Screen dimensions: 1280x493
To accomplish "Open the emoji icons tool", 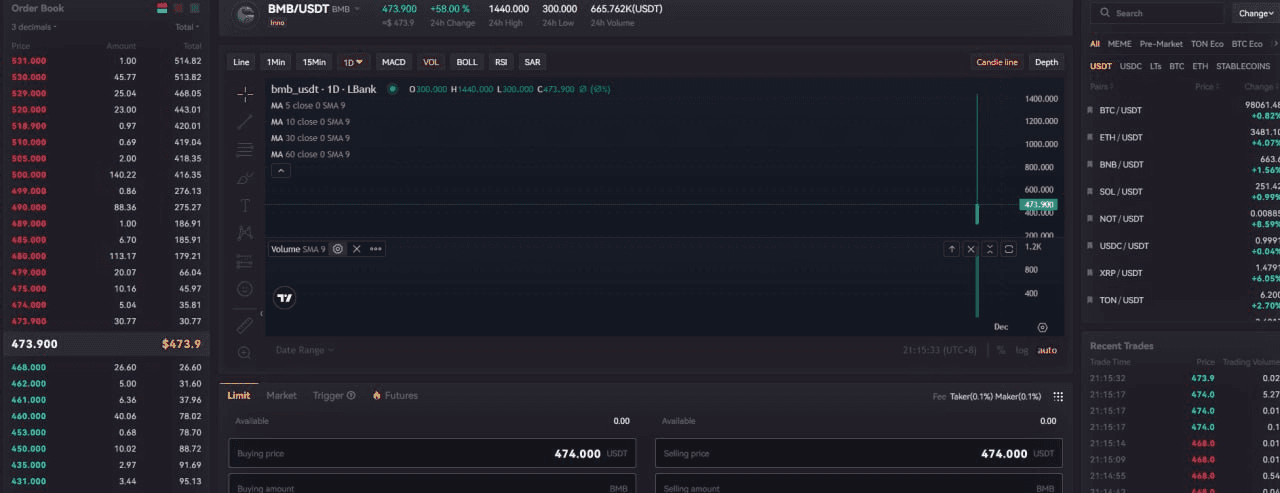I will point(245,289).
